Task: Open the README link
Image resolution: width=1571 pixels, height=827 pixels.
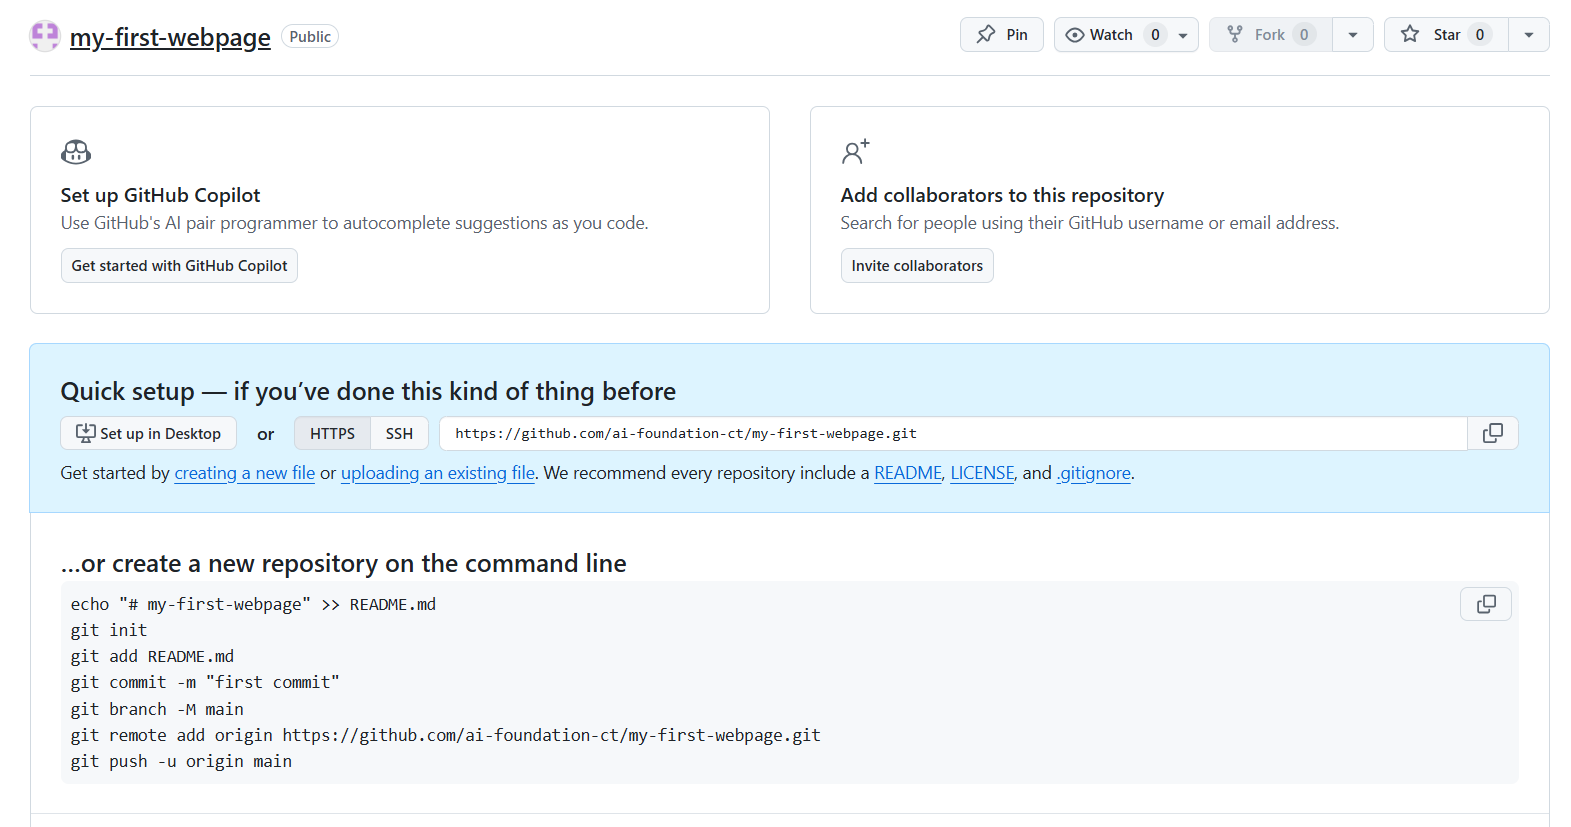Action: pyautogui.click(x=908, y=473)
